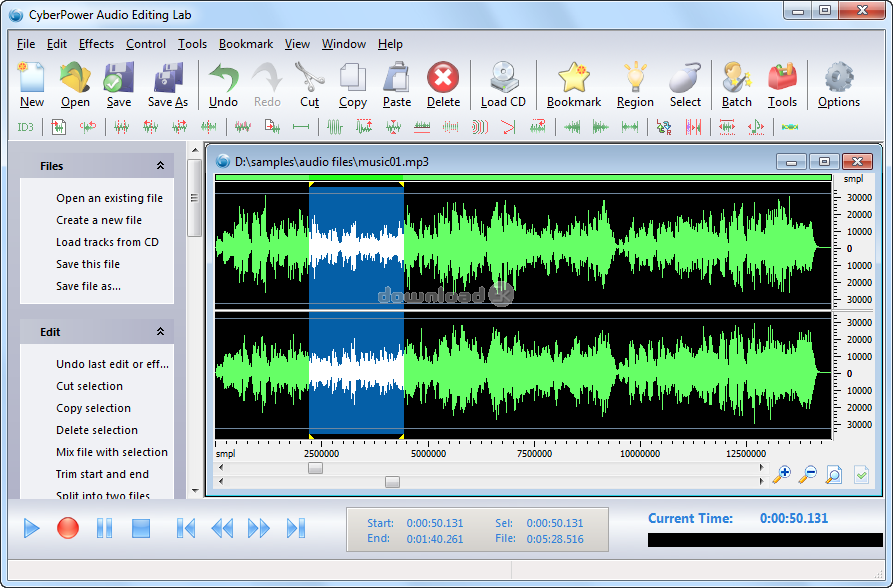Click the Select mouse icon
Viewport: 893px width, 588px height.
(685, 77)
